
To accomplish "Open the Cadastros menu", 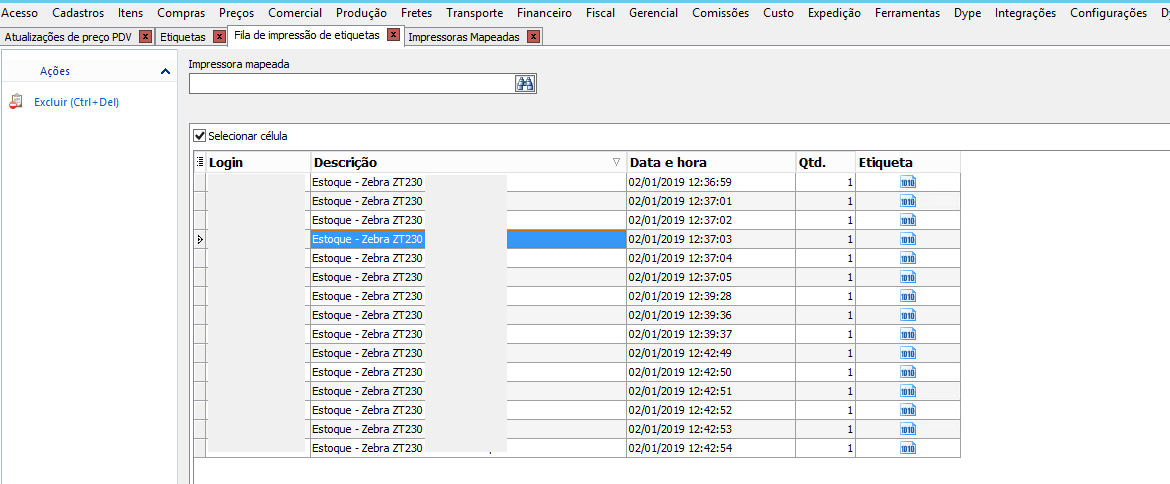I will [x=78, y=13].
